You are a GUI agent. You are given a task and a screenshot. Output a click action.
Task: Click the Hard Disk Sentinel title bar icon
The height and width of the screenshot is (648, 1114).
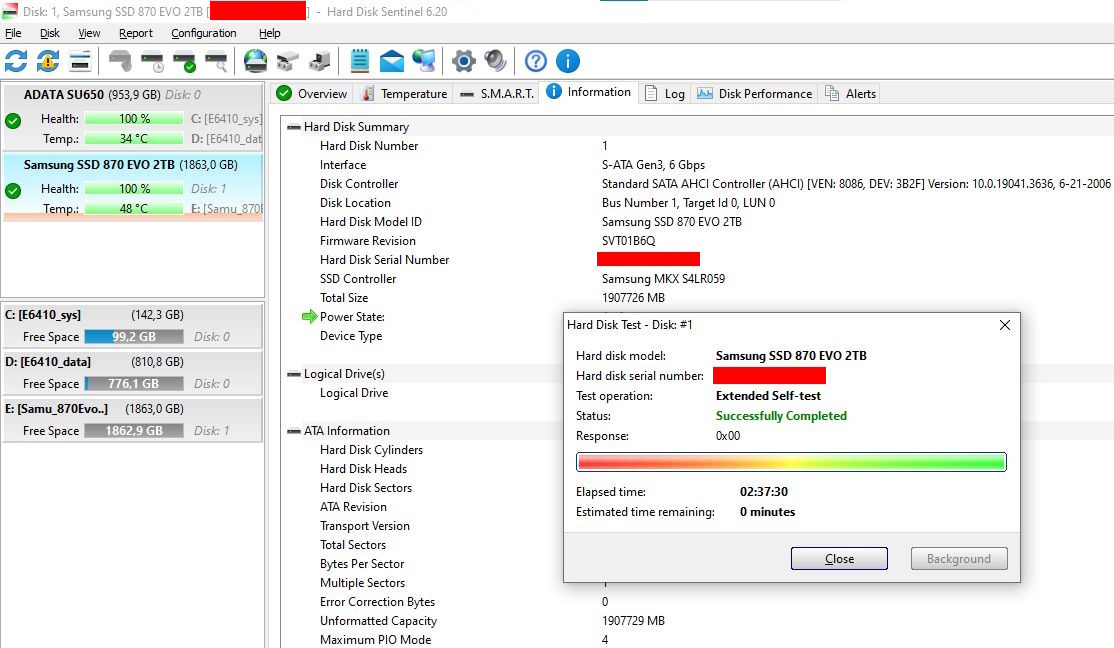click(x=10, y=11)
